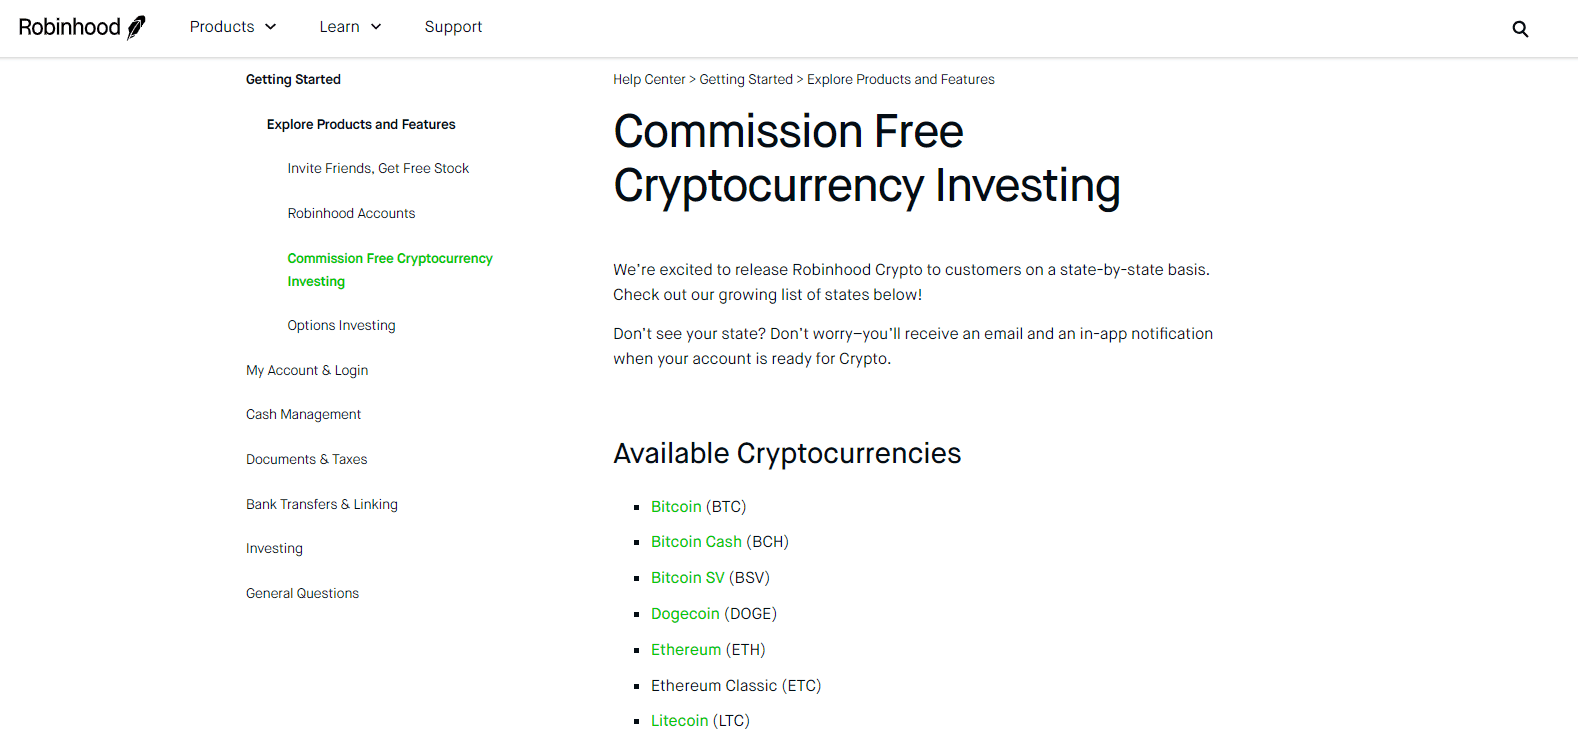Open the Ethereum cryptocurrency link
1578x739 pixels.
pyautogui.click(x=686, y=649)
